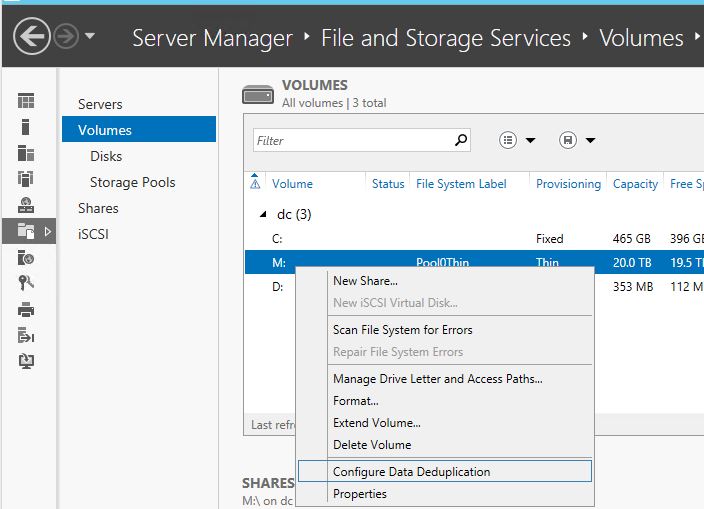This screenshot has height=509, width=704.
Task: Open the DNS/role server icon in the sidebar
Action: [26, 205]
